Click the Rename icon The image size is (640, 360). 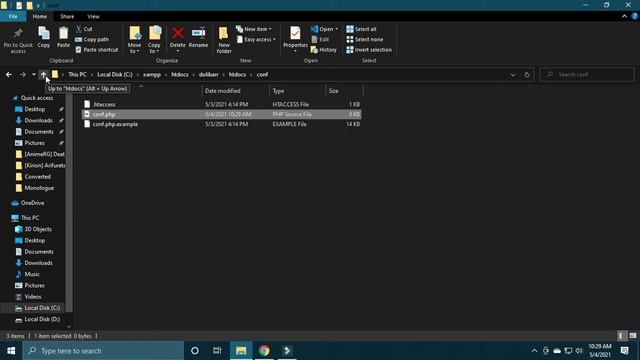[x=198, y=33]
